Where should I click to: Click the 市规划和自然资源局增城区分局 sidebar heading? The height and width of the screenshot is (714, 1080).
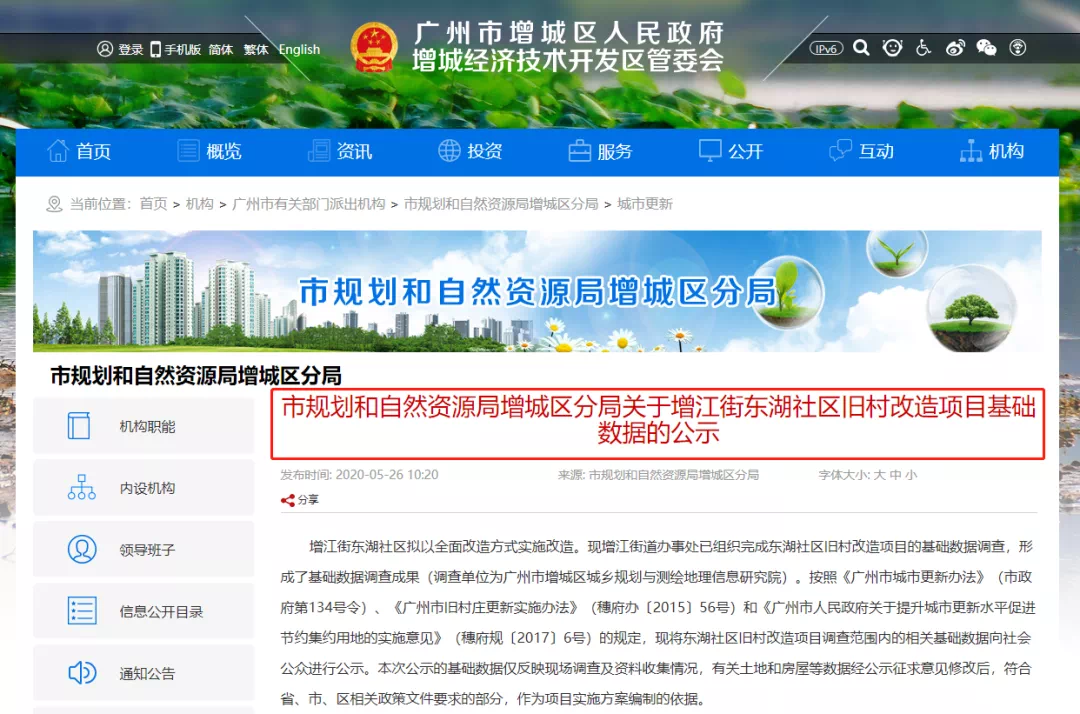[x=196, y=376]
